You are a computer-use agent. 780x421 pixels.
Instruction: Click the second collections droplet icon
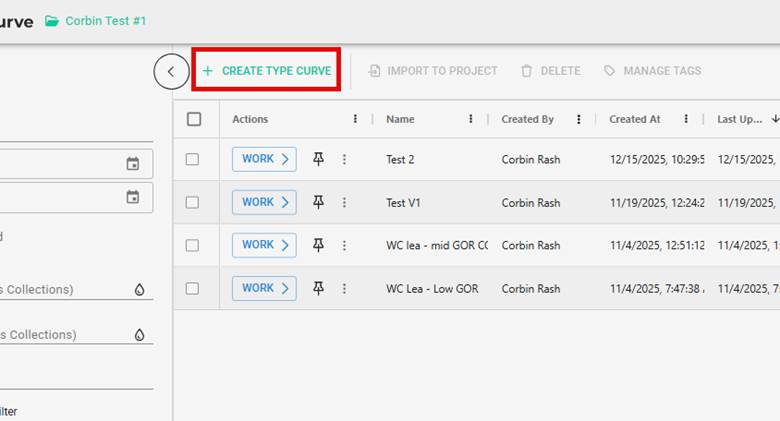click(x=139, y=335)
